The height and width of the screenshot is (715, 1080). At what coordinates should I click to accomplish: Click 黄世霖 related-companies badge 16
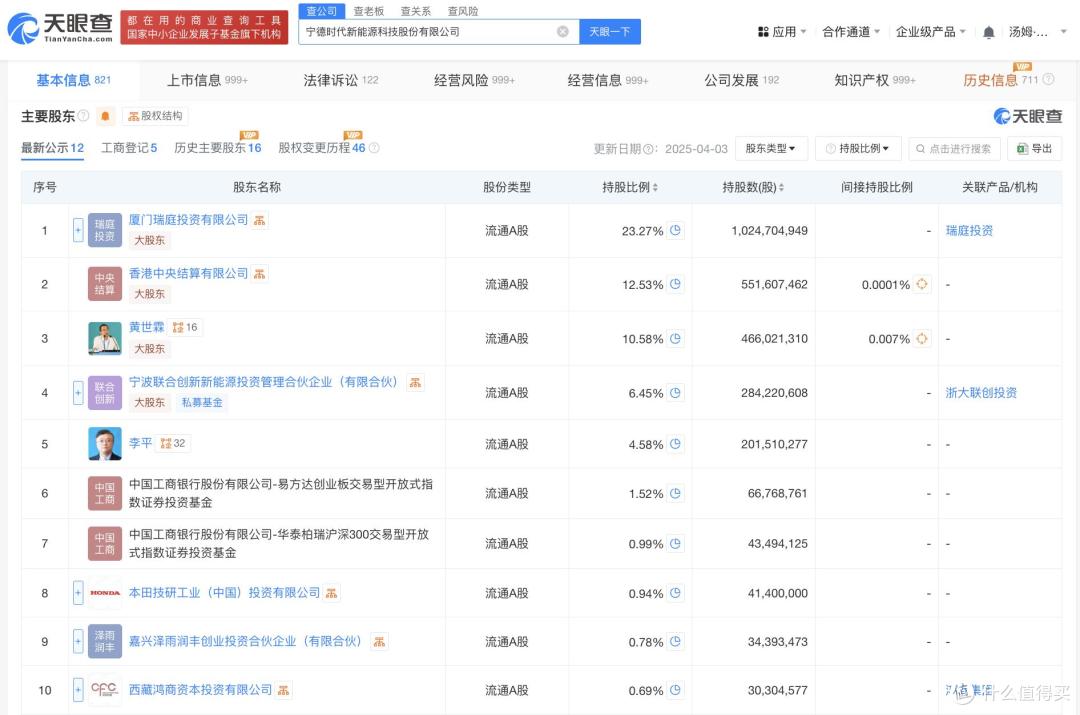point(185,328)
